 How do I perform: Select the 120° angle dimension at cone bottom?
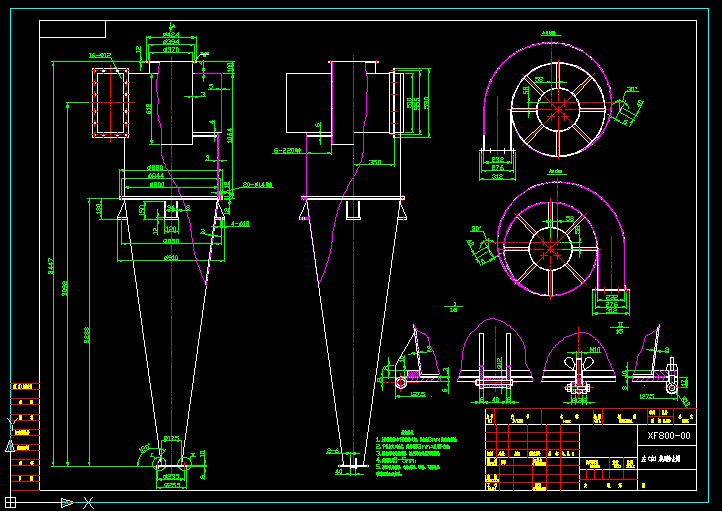pyautogui.click(x=145, y=448)
